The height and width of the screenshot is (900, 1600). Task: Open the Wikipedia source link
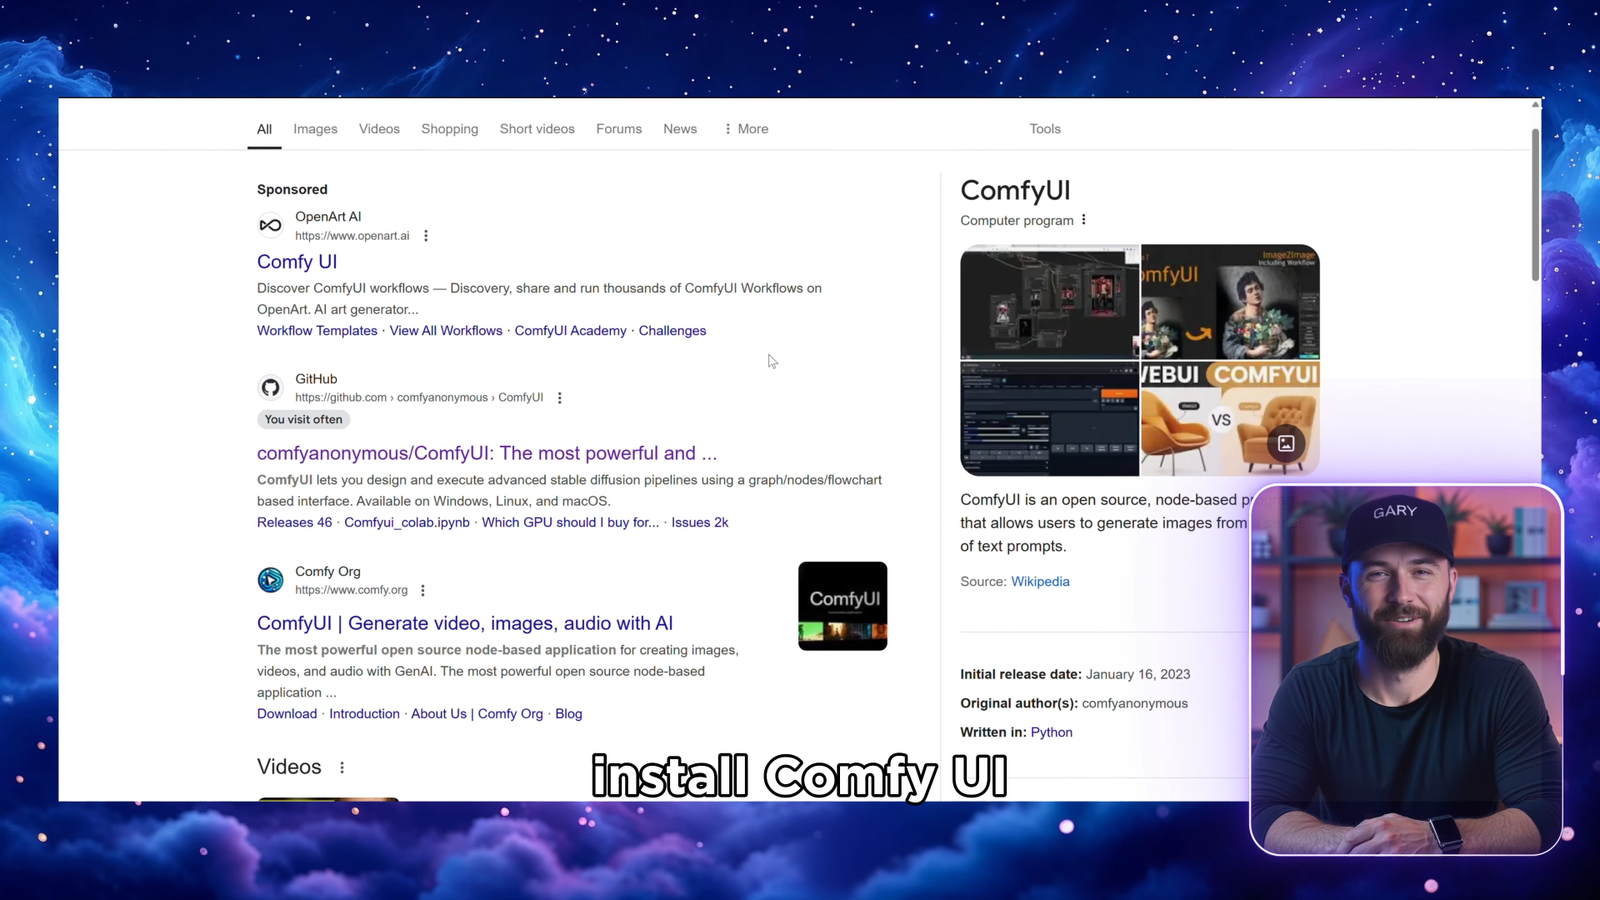pos(1040,582)
